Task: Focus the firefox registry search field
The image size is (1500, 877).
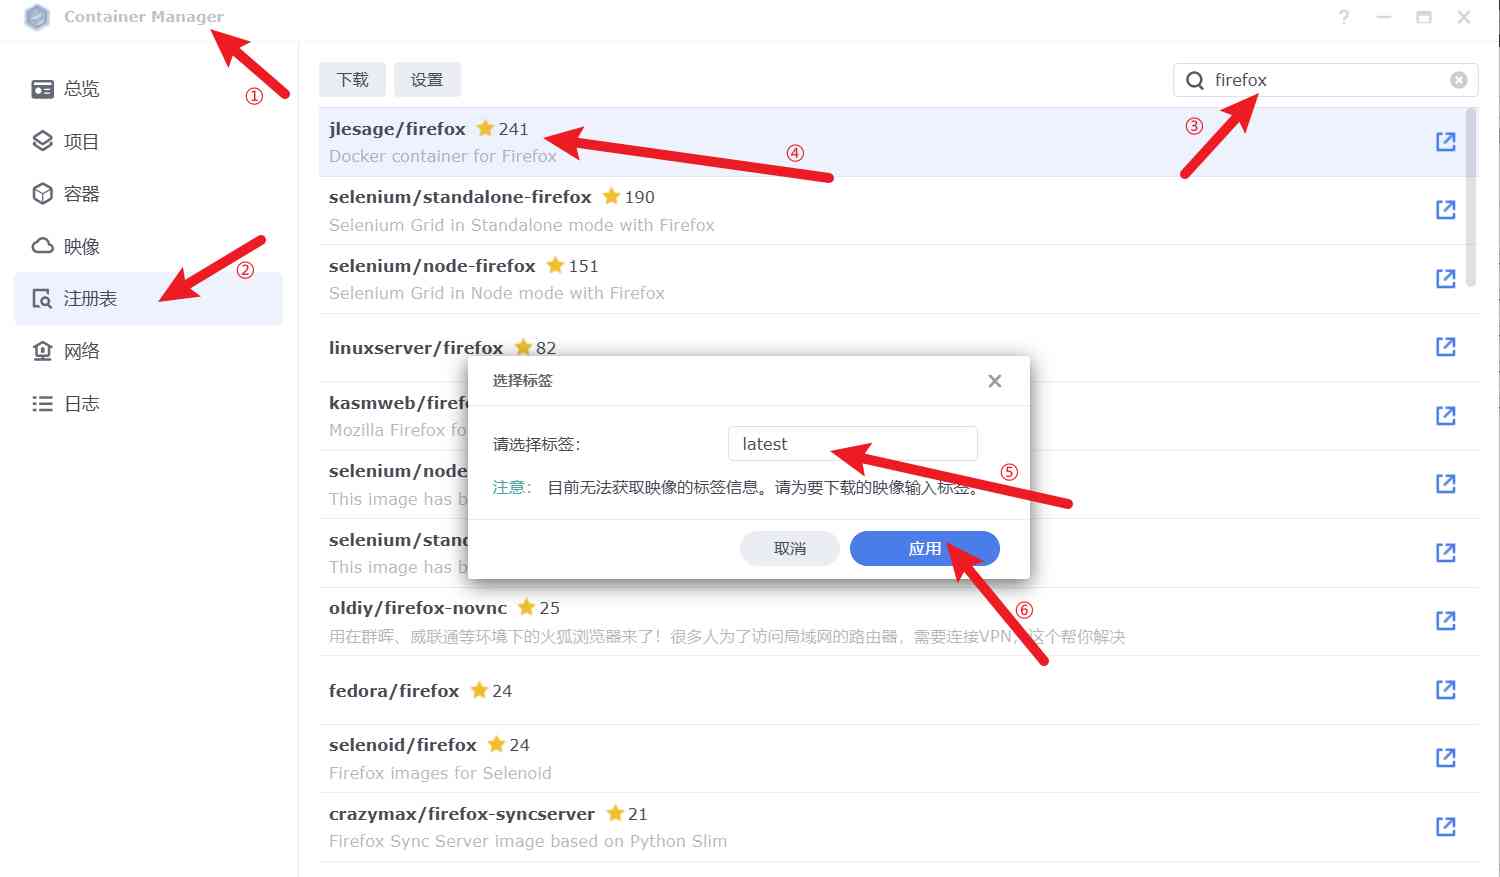Action: (x=1325, y=80)
